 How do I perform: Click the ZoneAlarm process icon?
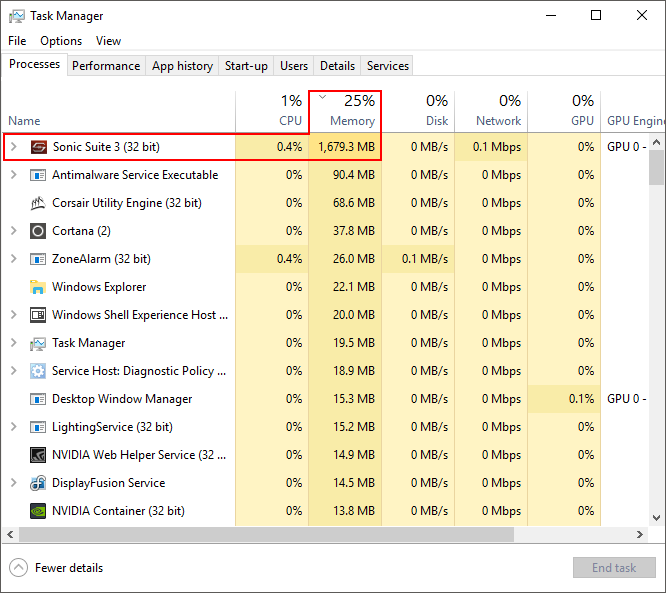pyautogui.click(x=38, y=259)
